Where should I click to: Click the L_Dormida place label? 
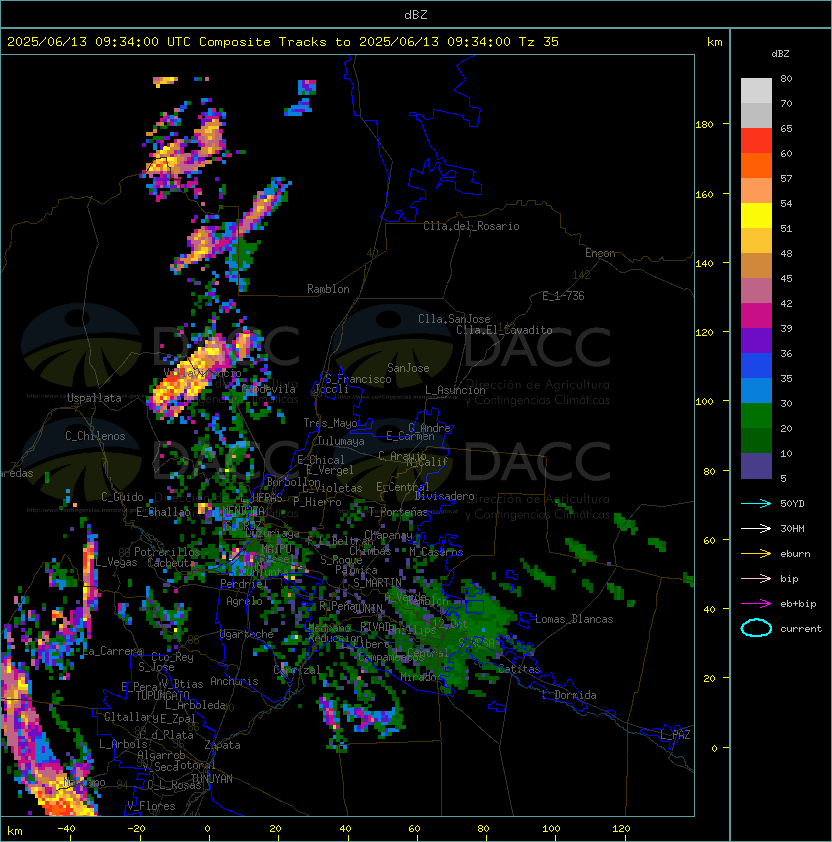[x=569, y=695]
